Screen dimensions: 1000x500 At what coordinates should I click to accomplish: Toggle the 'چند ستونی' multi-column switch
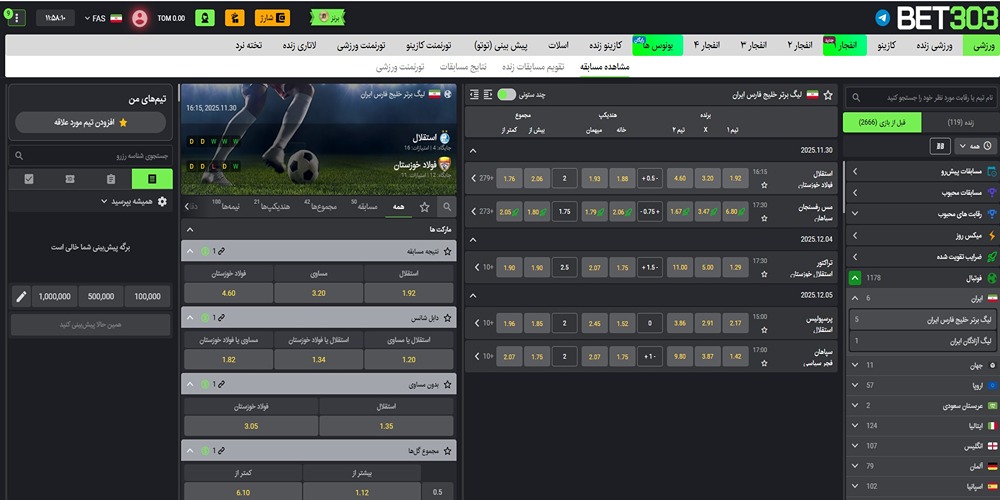[x=507, y=94]
